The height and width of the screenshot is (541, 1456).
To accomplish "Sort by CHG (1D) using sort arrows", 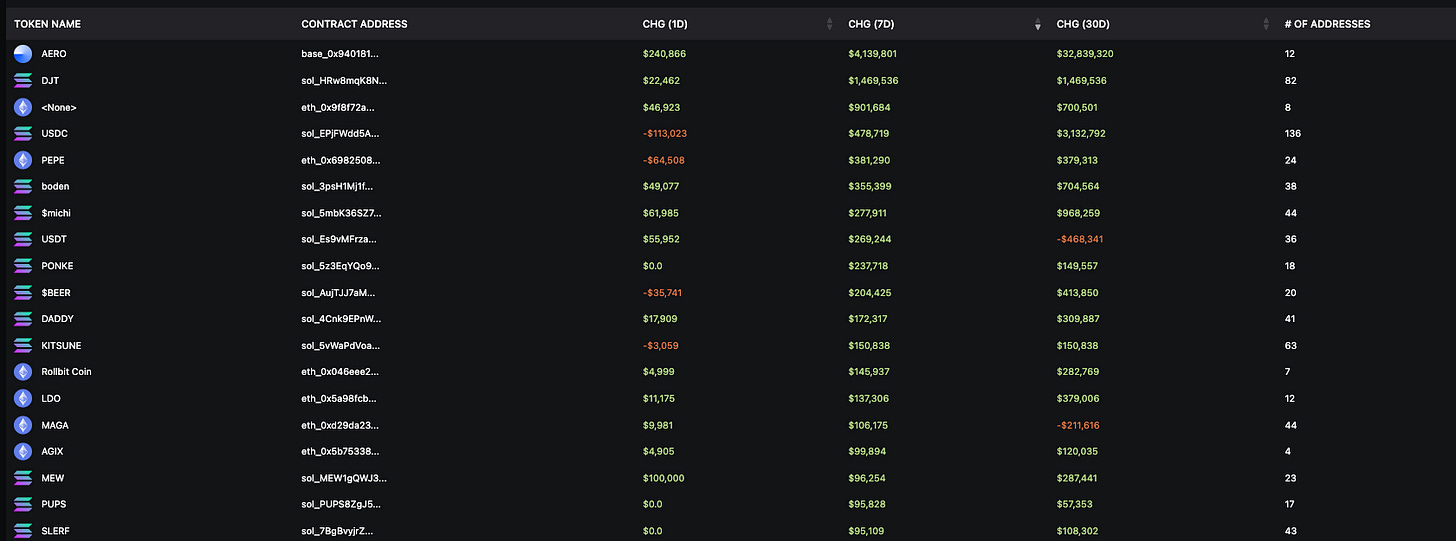I will point(830,24).
